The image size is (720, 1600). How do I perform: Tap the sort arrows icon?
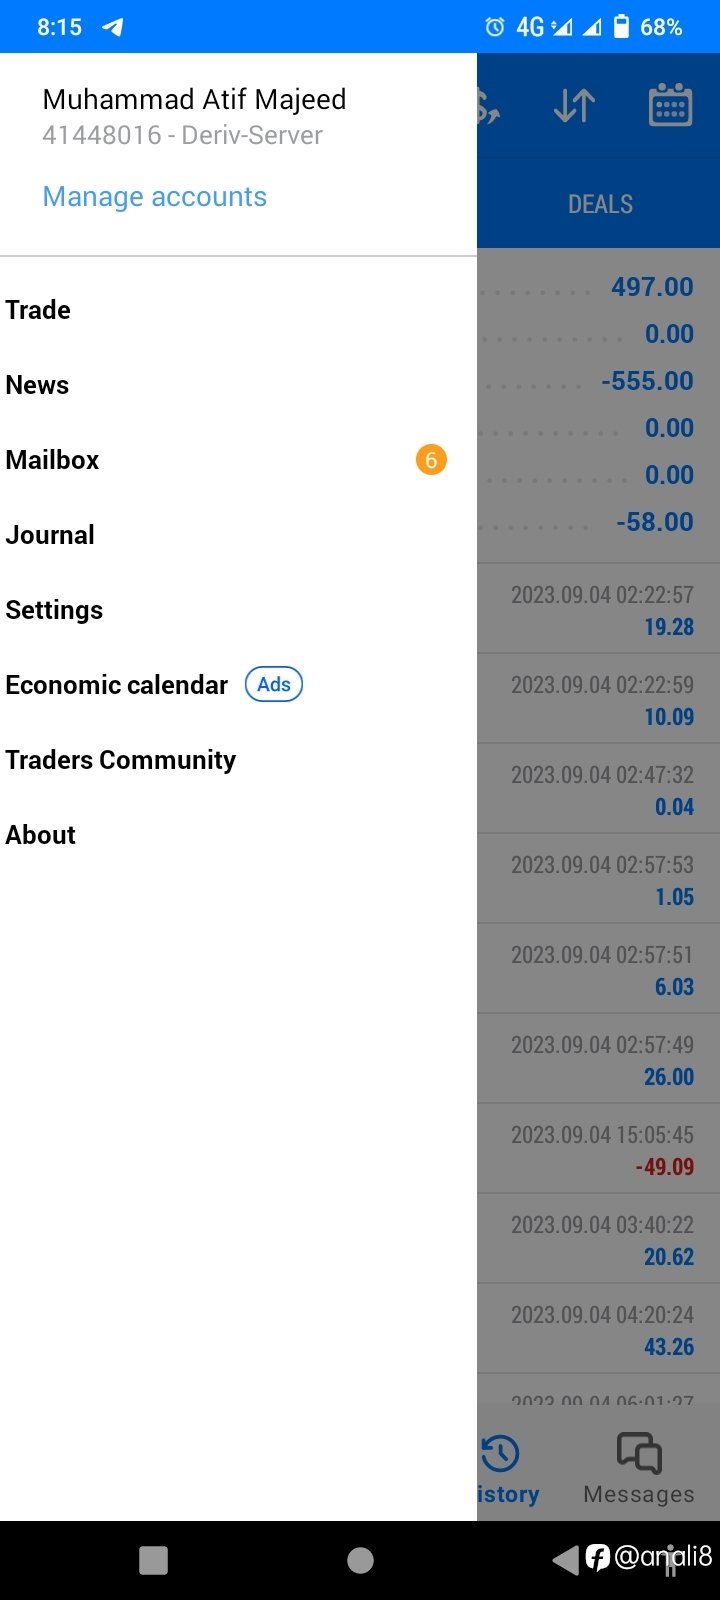574,105
